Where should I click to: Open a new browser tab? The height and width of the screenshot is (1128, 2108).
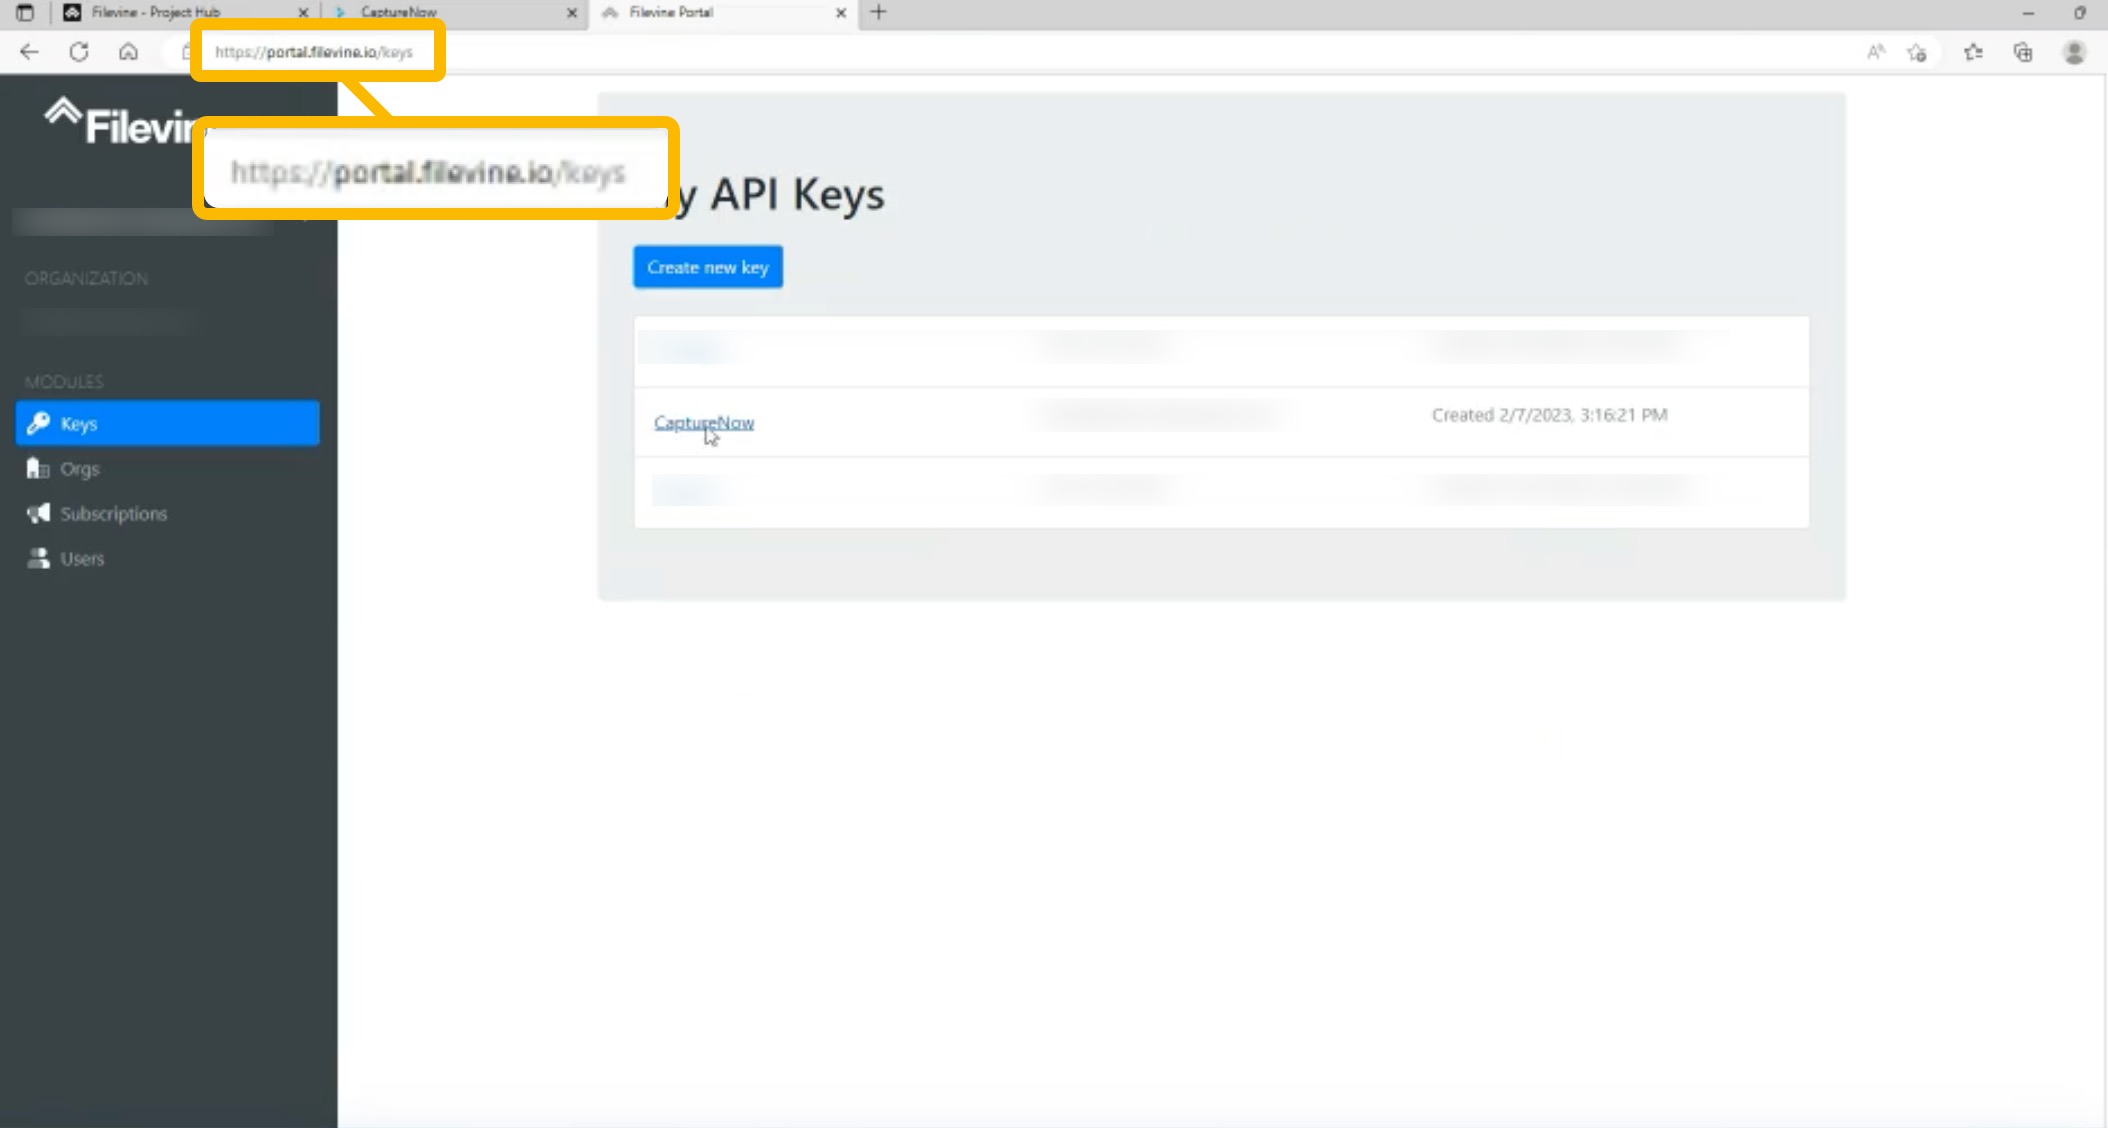point(877,12)
